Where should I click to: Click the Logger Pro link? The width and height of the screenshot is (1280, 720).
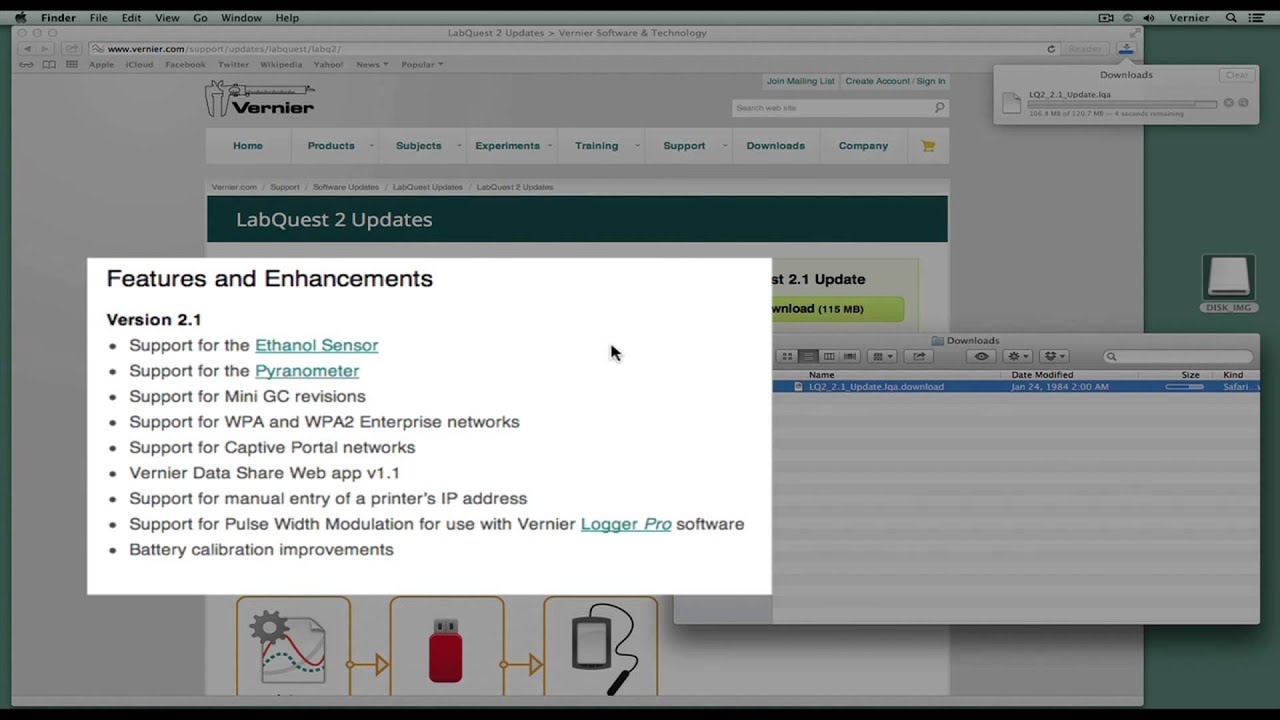tap(626, 524)
